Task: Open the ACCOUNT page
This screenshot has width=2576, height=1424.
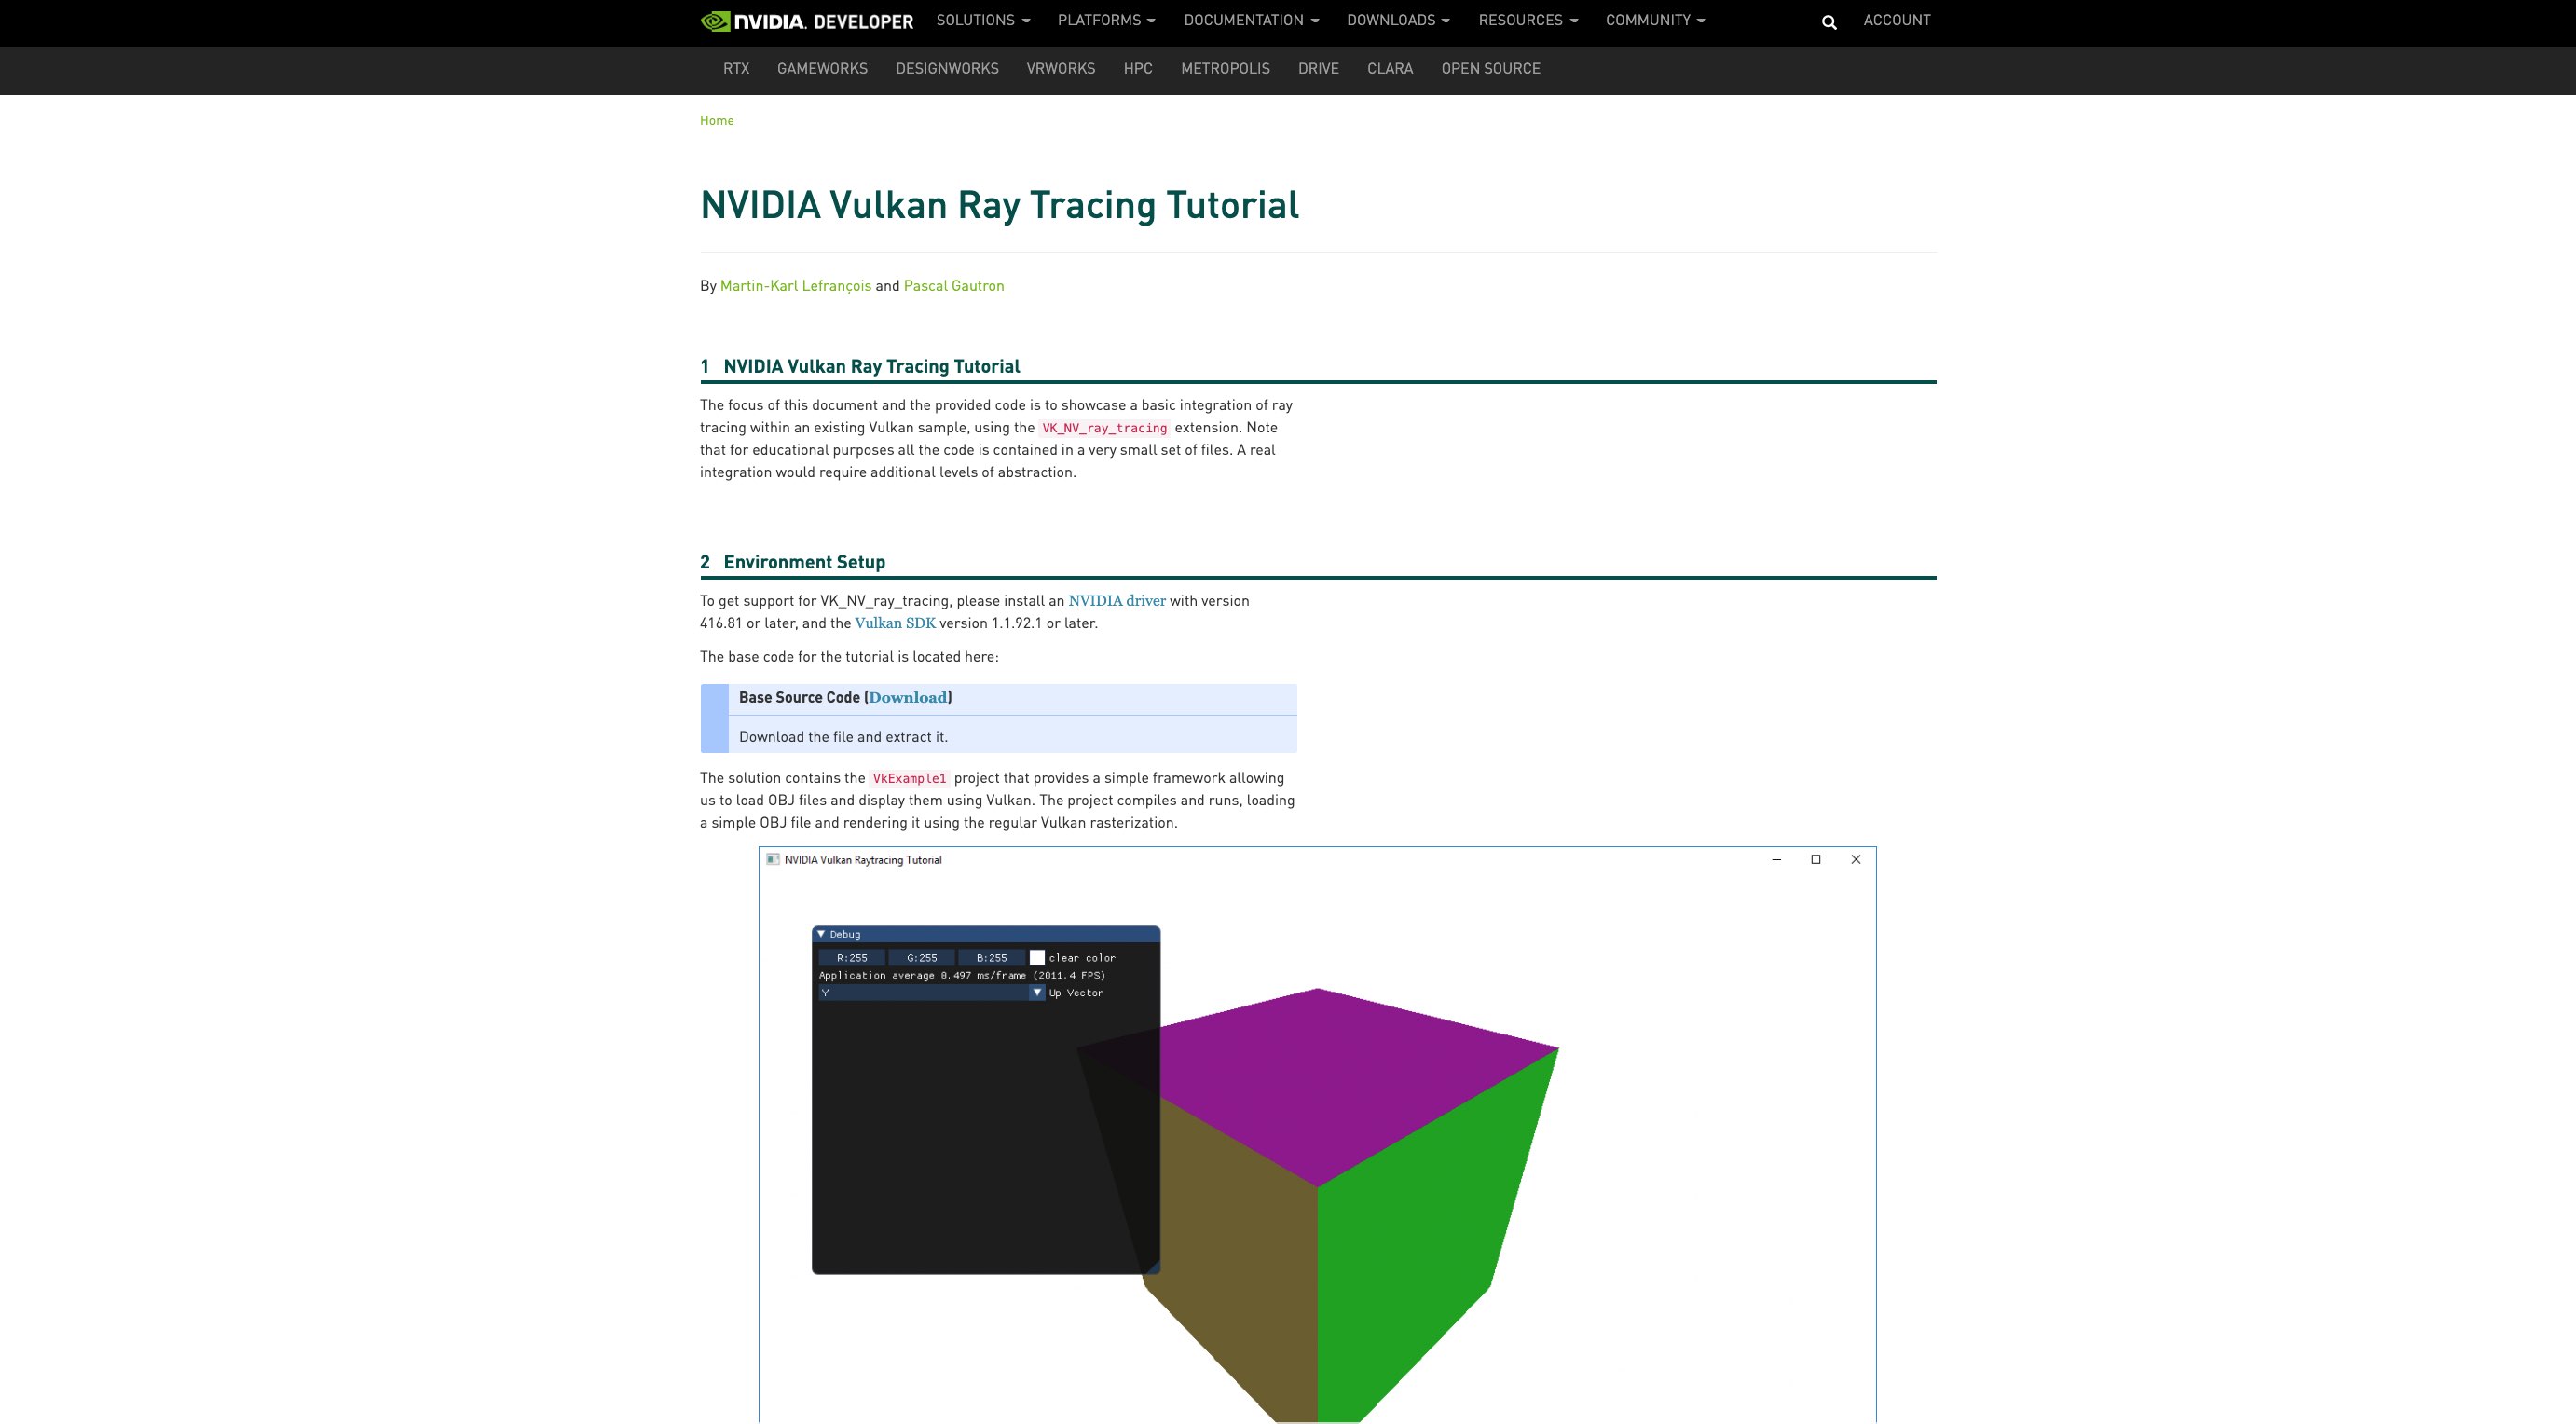Action: [x=1896, y=19]
